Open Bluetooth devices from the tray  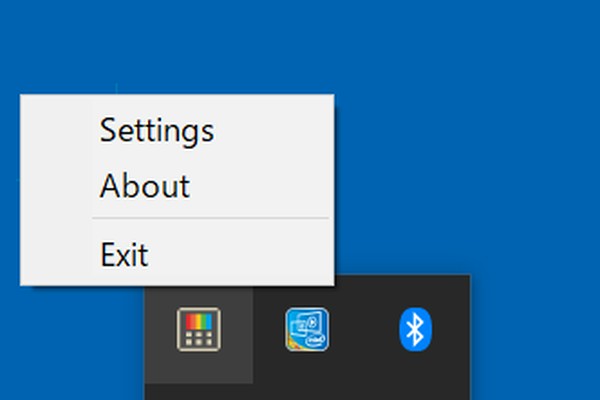(x=415, y=329)
